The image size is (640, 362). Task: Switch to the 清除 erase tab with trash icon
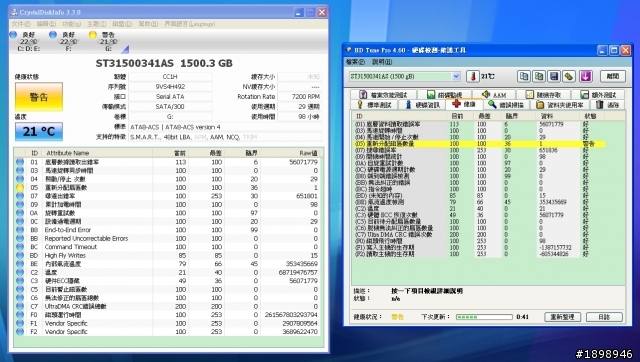pyautogui.click(x=608, y=105)
